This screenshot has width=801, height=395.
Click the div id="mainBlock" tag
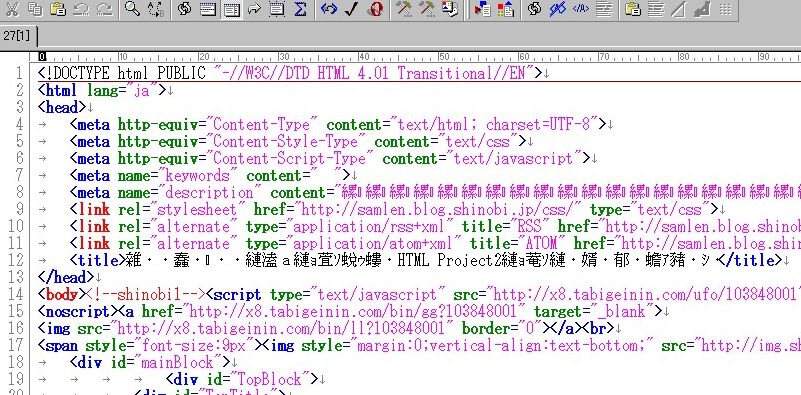coord(150,362)
